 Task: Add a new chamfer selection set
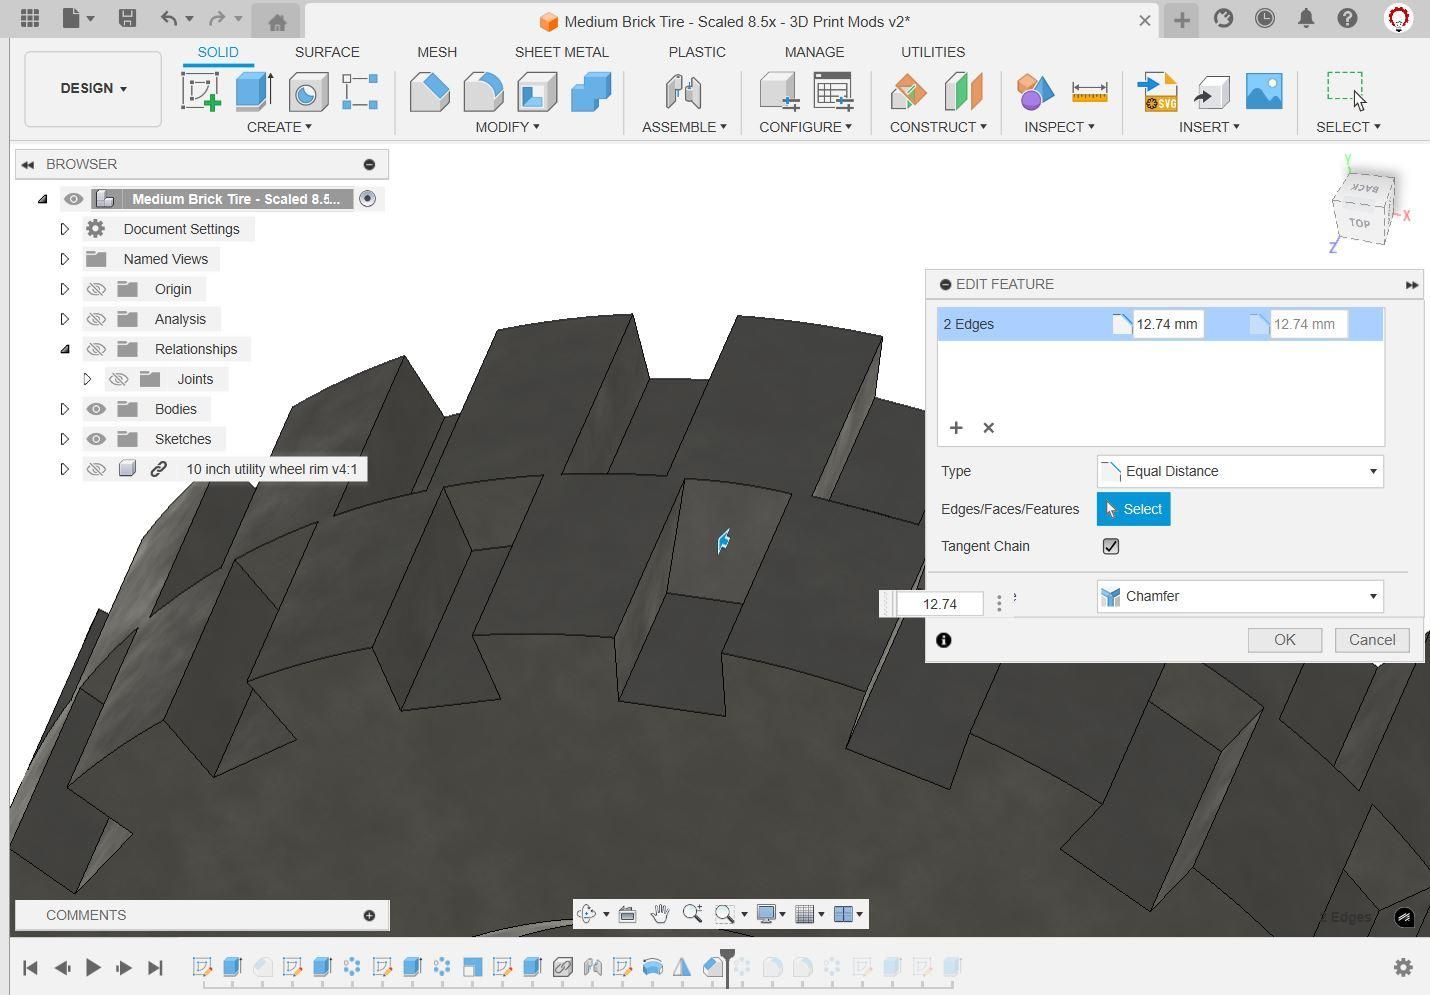click(956, 428)
